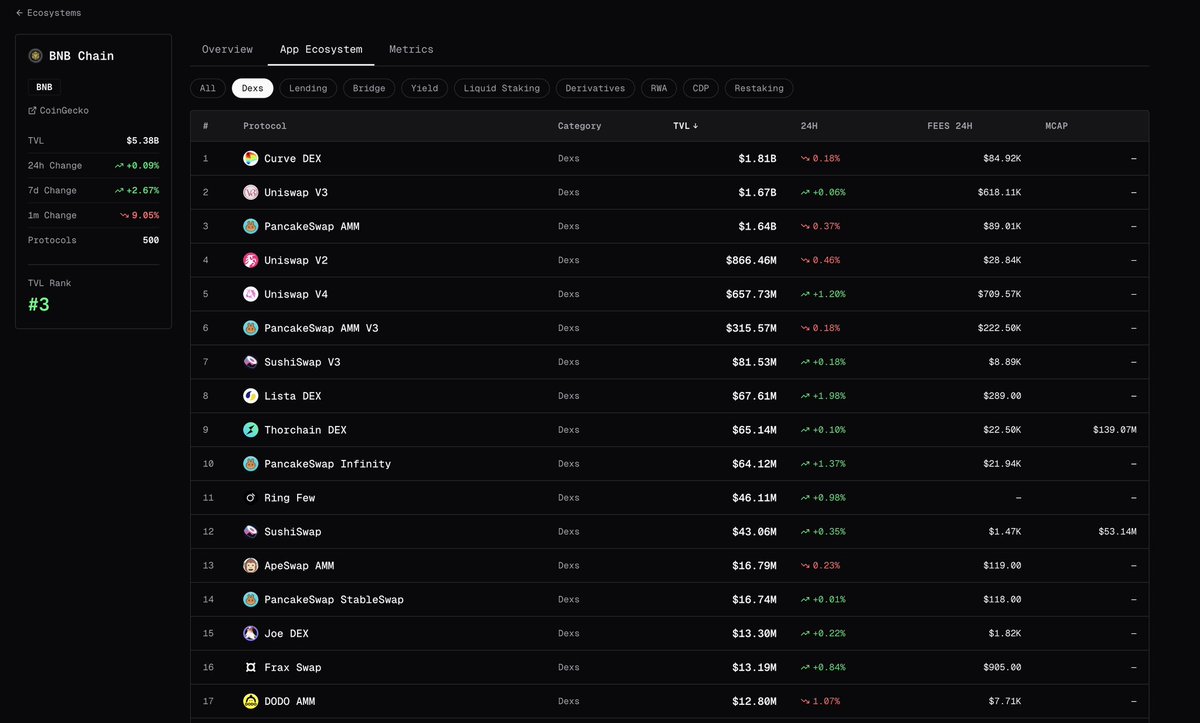The height and width of the screenshot is (723, 1200).
Task: Click the #3 TVL Rank value
Action: tap(38, 305)
